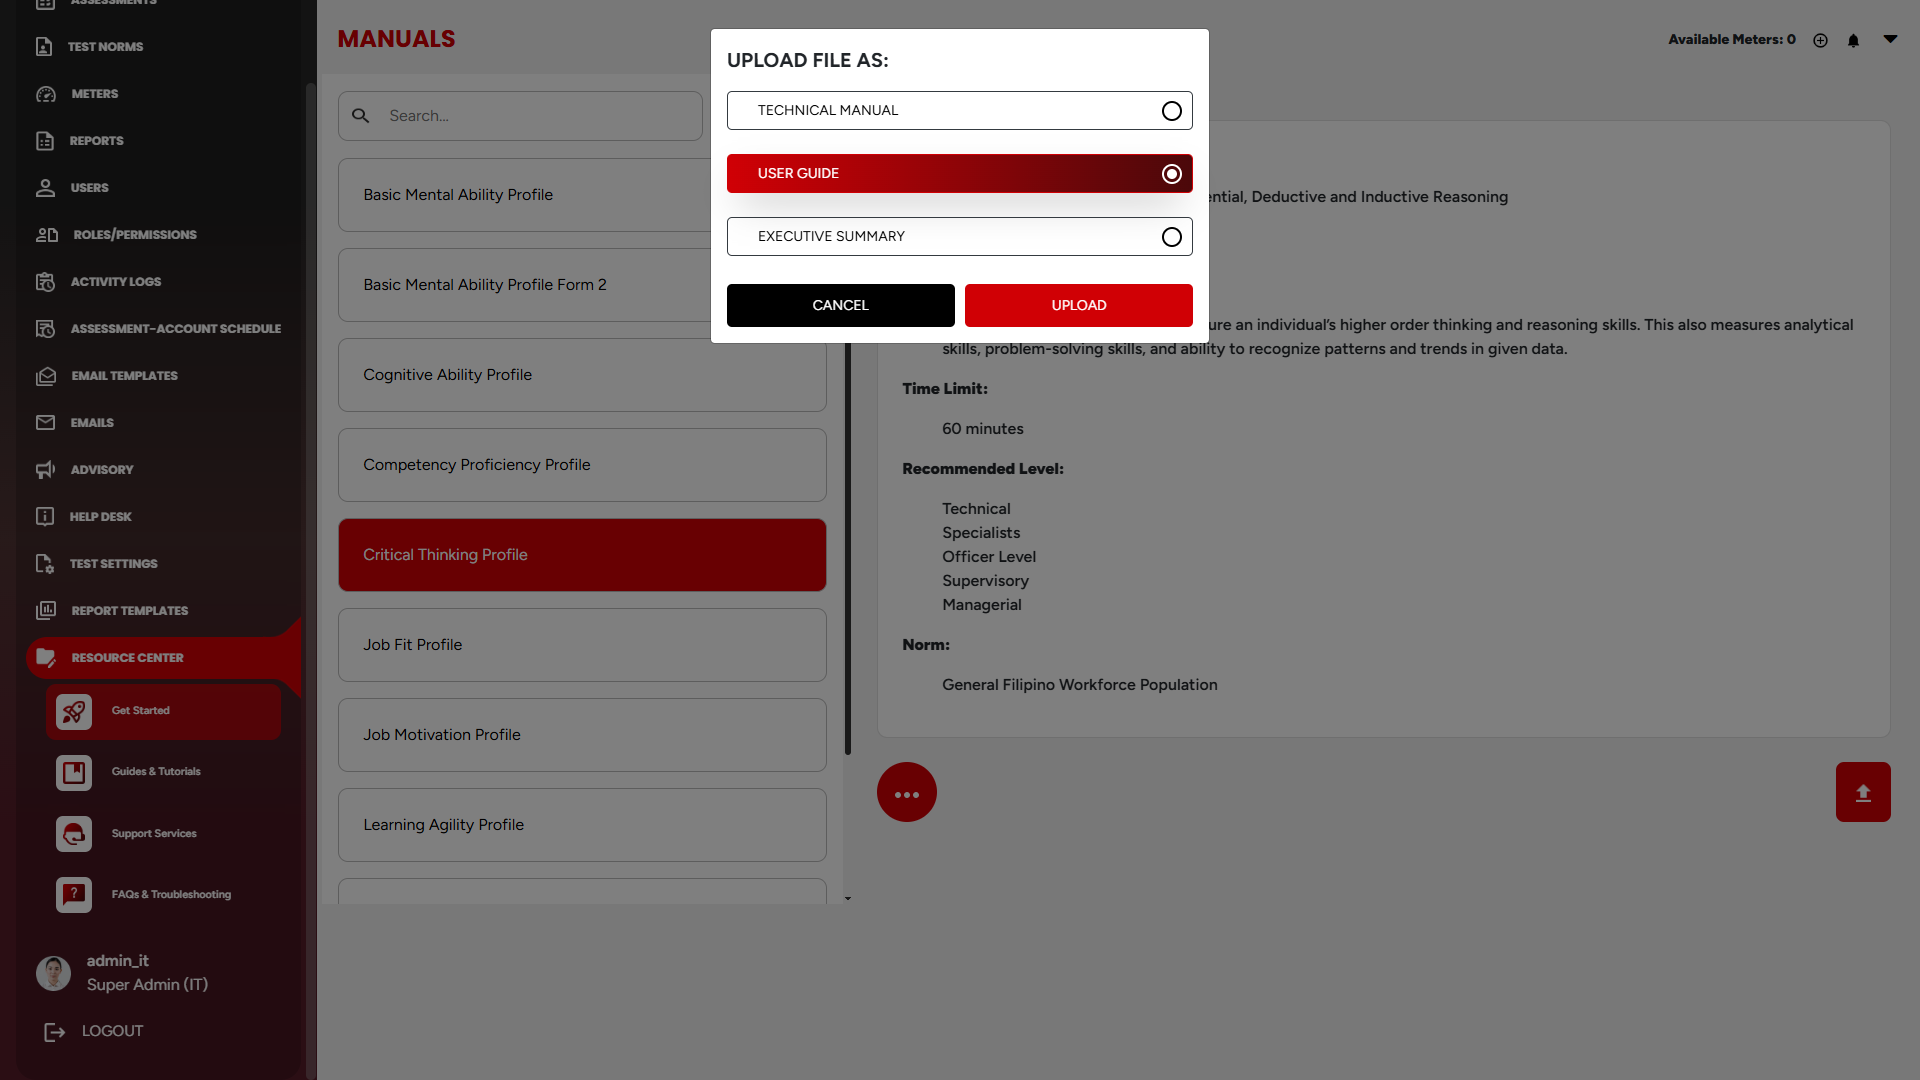This screenshot has width=1920, height=1080.
Task: Click the three-dots more options button
Action: click(x=906, y=793)
